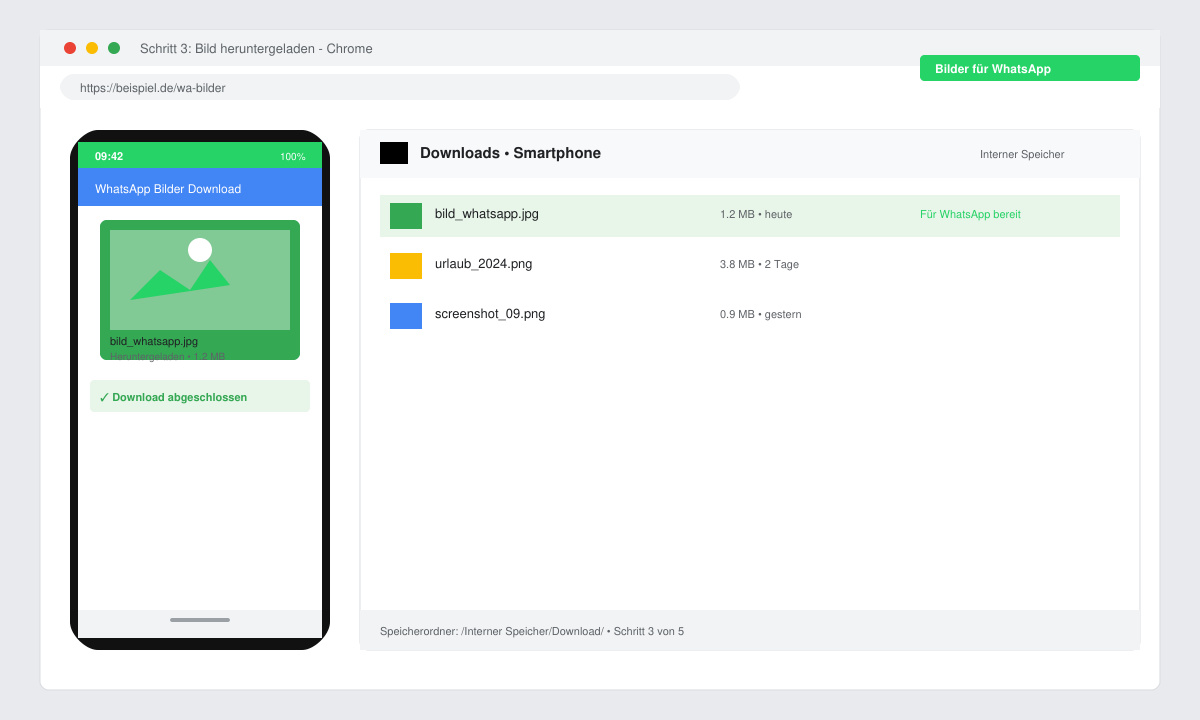The image size is (1200, 720).
Task: Tap the Download abgeschlossen banner
Action: [200, 396]
